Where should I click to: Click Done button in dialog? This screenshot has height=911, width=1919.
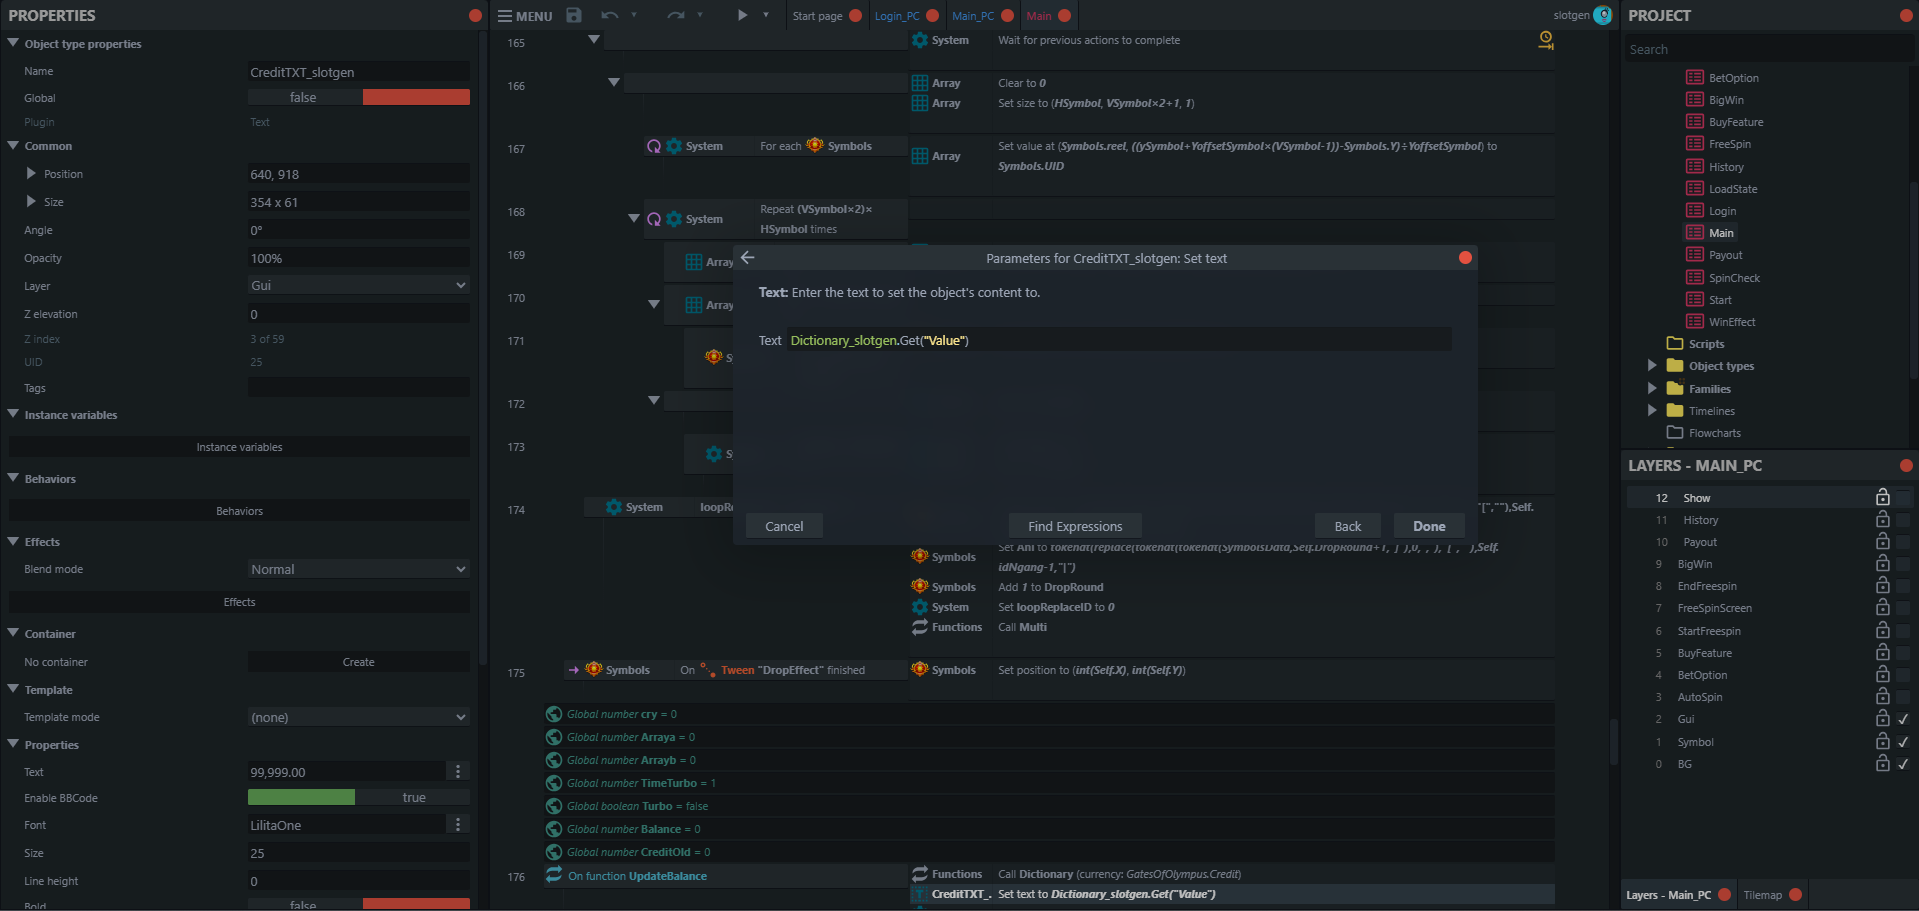click(x=1429, y=526)
